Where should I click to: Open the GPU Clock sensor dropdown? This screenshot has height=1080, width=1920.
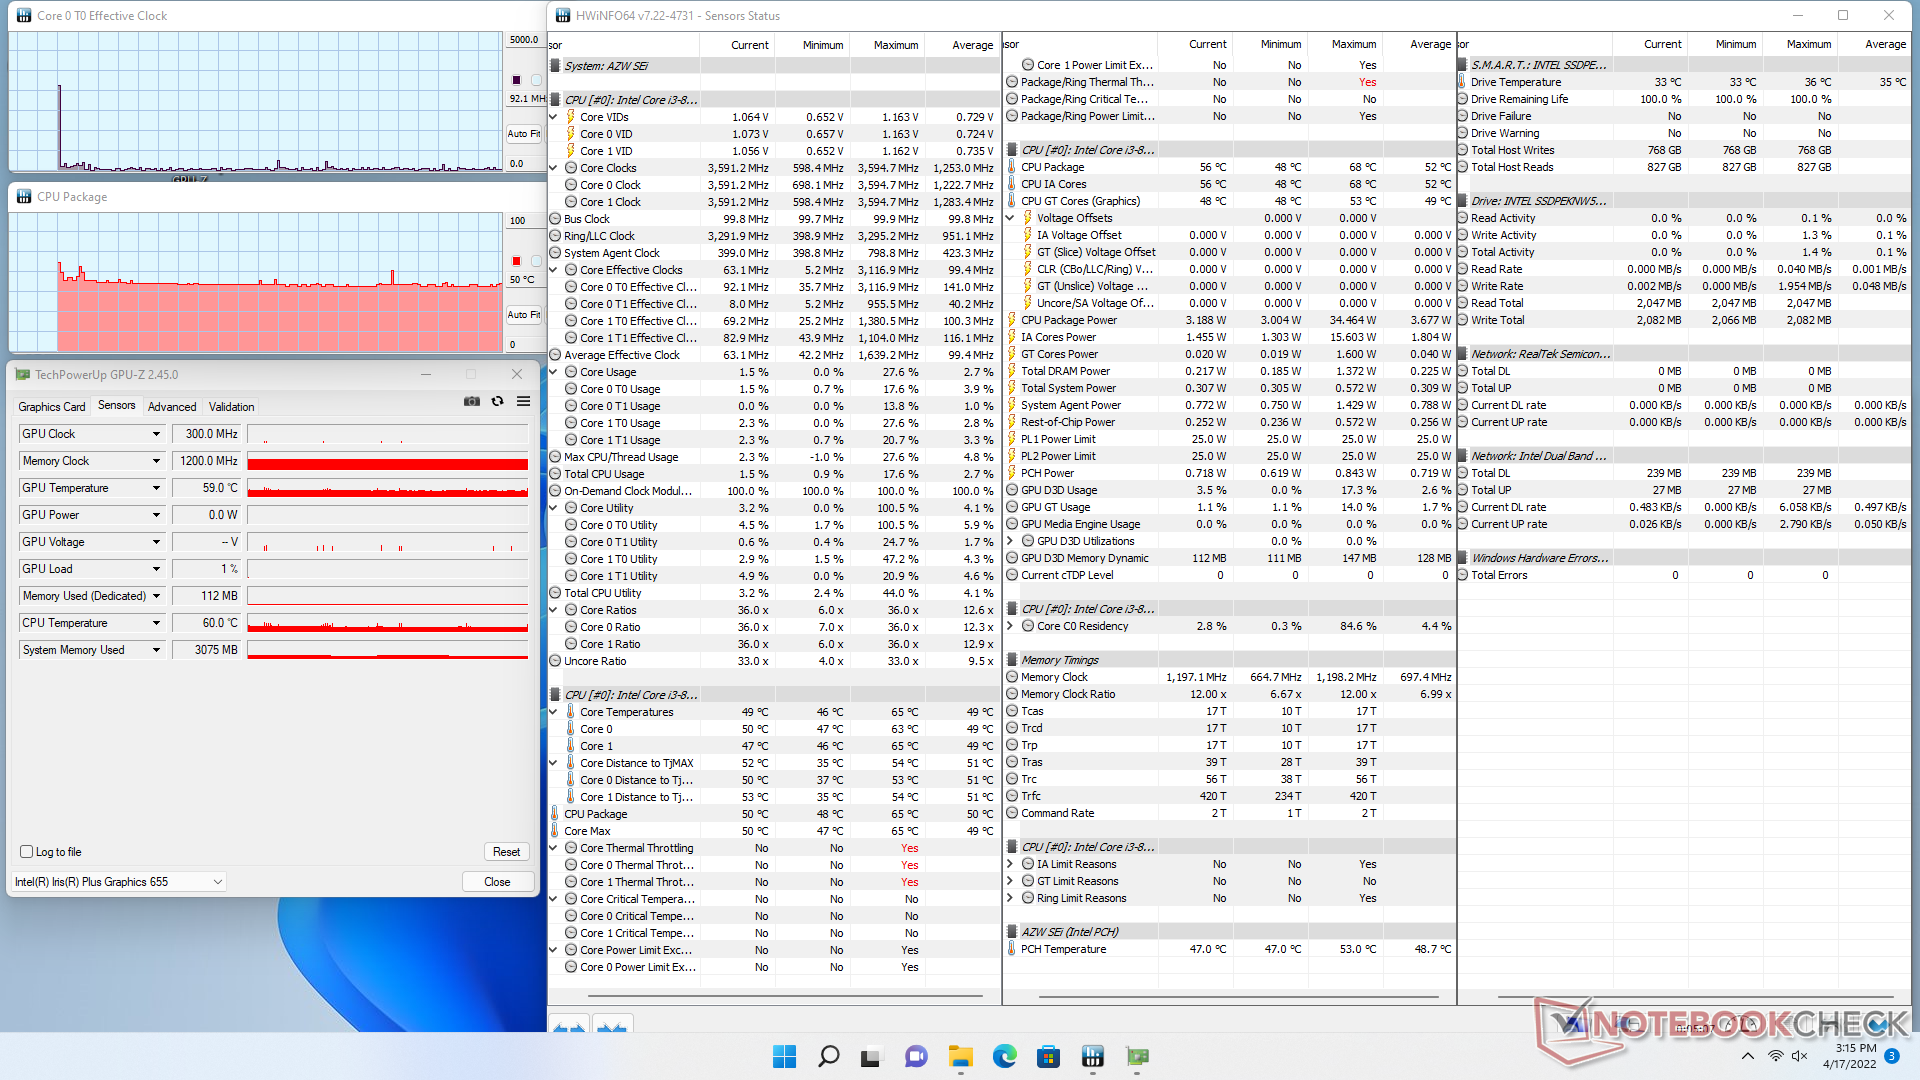[x=156, y=434]
